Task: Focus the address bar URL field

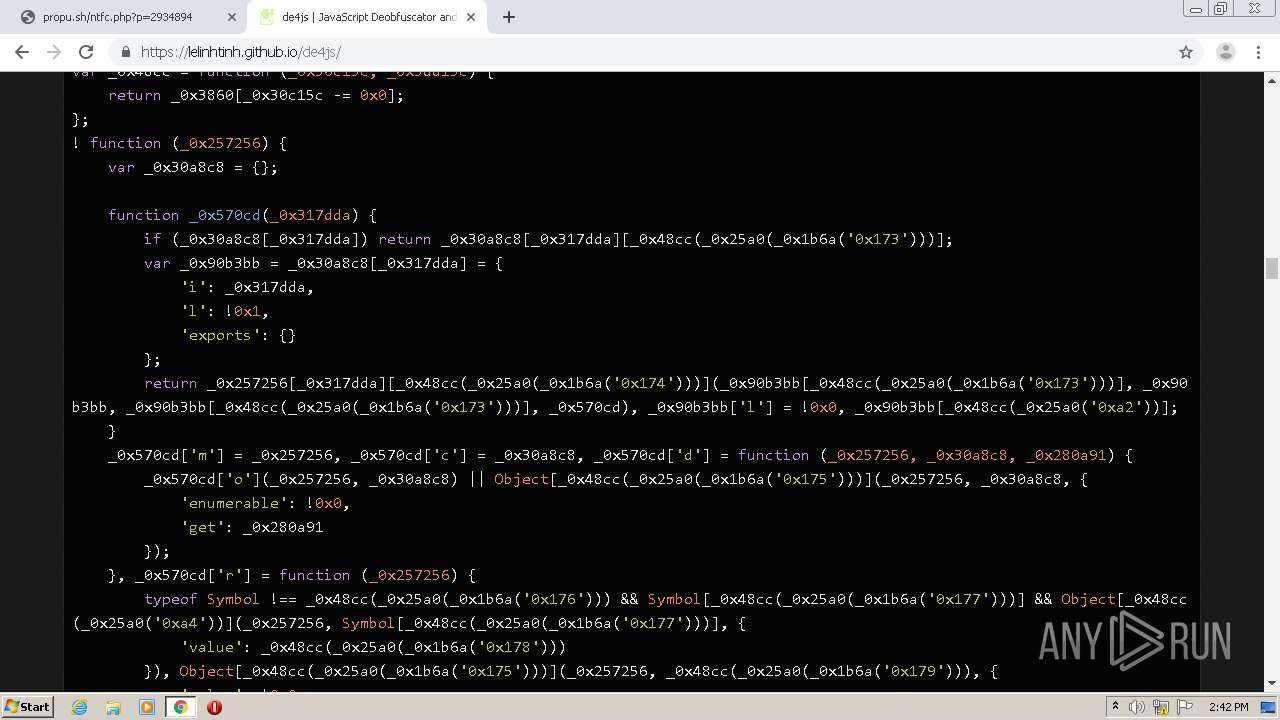Action: click(x=640, y=52)
